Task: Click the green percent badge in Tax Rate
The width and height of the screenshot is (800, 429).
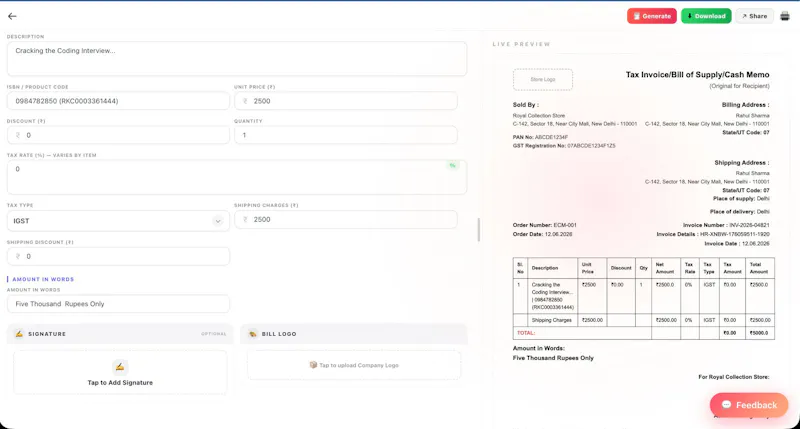Action: click(452, 165)
